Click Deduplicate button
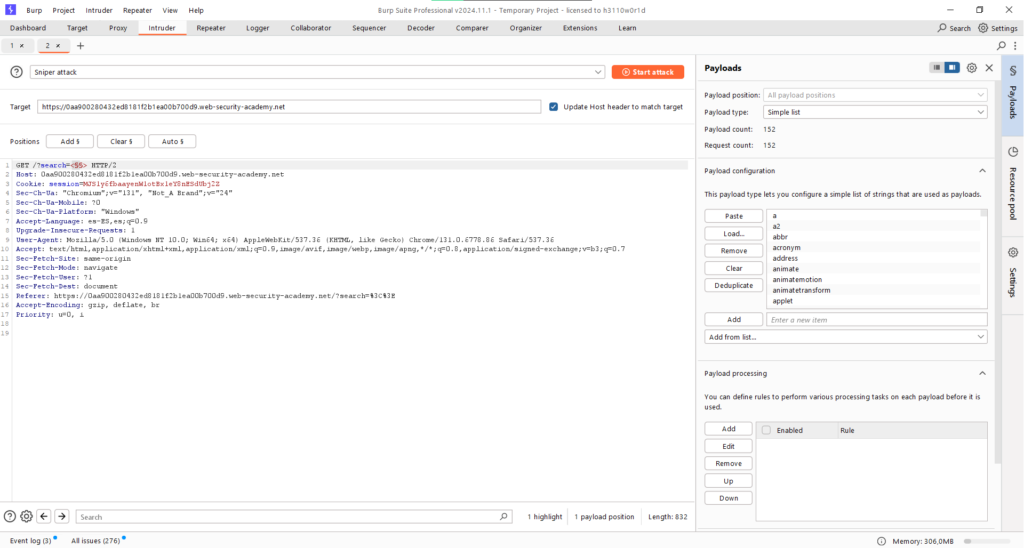 pyautogui.click(x=733, y=285)
